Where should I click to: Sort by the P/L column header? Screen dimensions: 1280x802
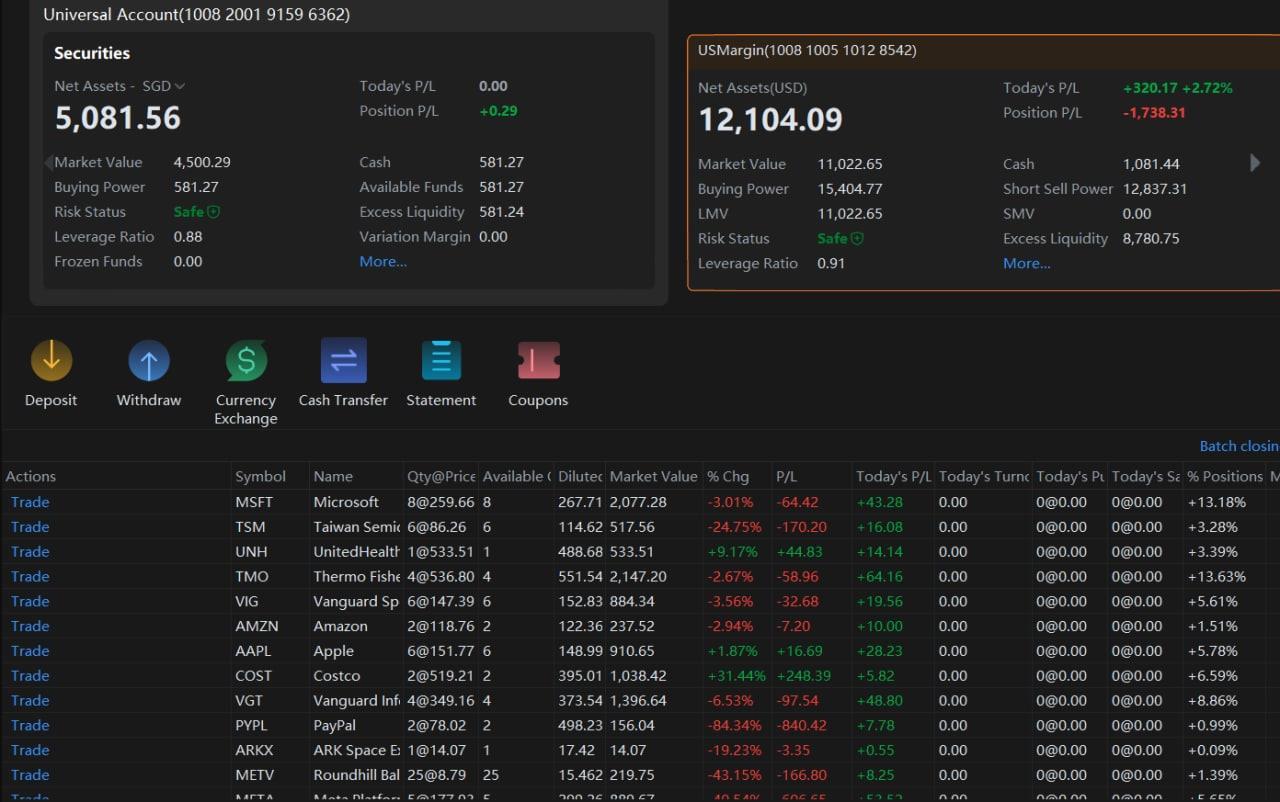(786, 477)
